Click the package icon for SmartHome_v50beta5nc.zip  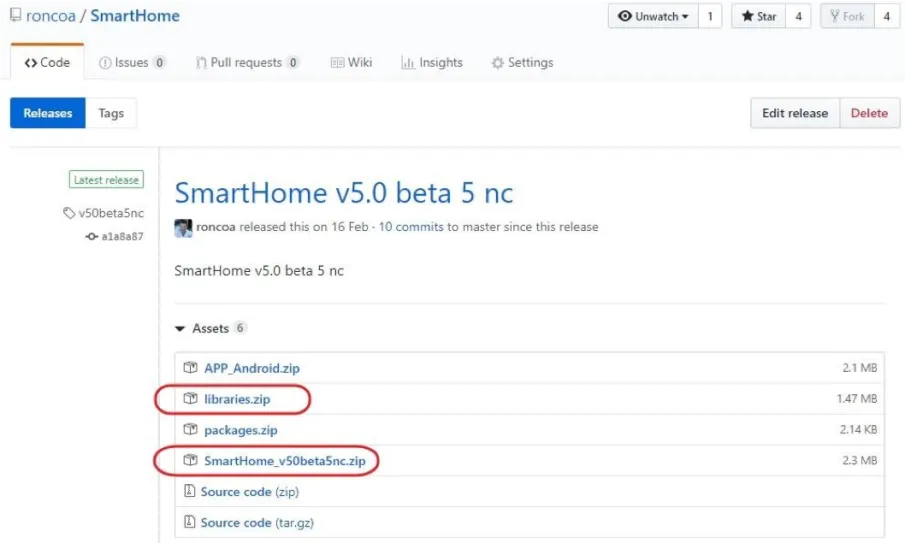[x=190, y=460]
